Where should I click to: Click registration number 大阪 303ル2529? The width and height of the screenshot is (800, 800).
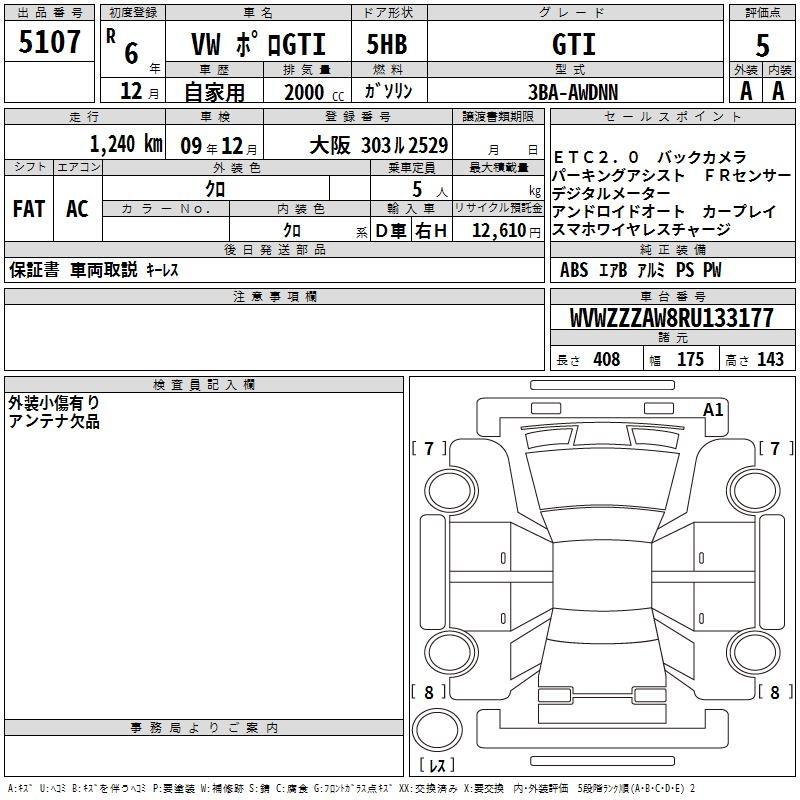[x=379, y=146]
